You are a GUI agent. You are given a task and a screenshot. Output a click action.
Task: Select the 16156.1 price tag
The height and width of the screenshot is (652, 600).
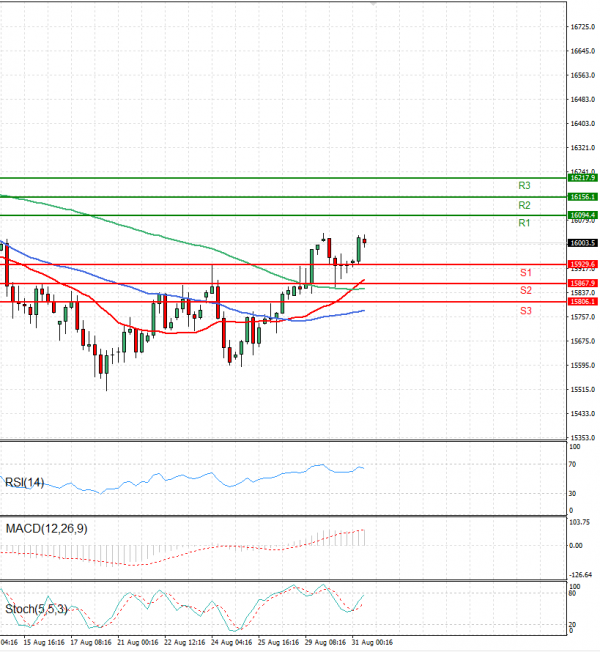coord(583,197)
